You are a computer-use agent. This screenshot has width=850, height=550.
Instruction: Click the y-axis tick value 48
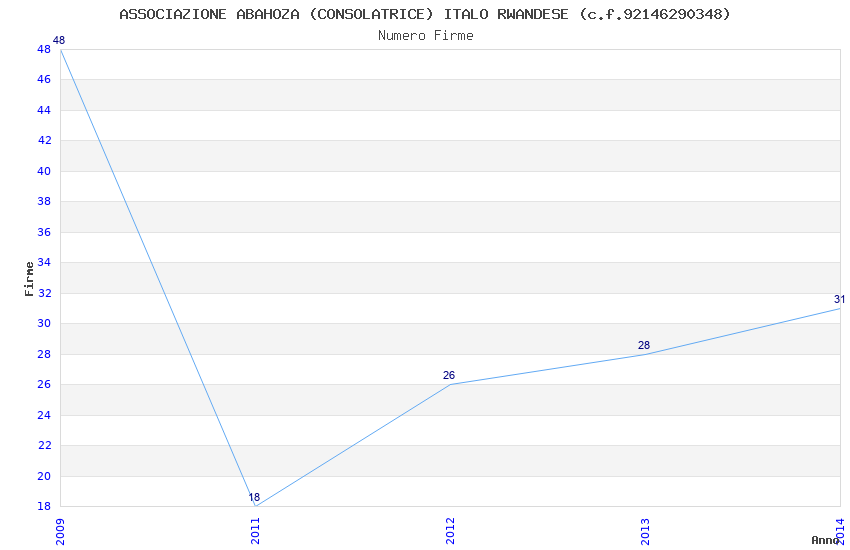pos(44,49)
